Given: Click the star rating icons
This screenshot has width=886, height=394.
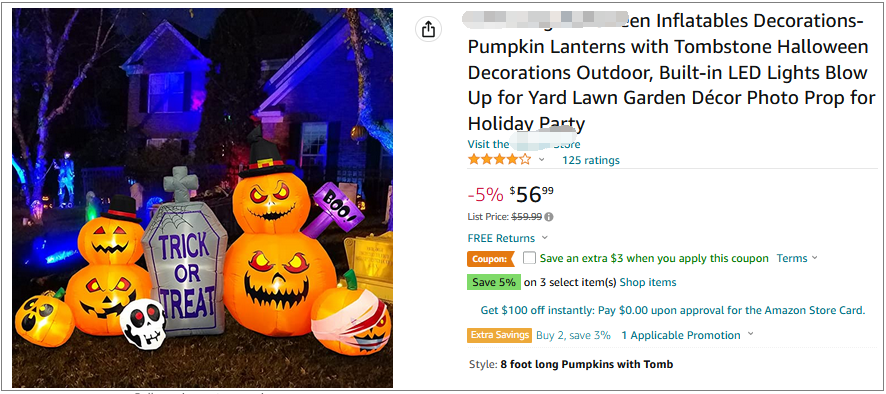Looking at the screenshot, I should tap(500, 159).
